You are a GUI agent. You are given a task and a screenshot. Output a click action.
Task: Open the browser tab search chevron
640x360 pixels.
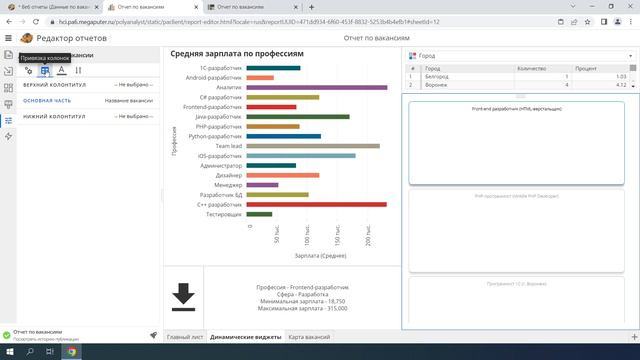(x=573, y=7)
